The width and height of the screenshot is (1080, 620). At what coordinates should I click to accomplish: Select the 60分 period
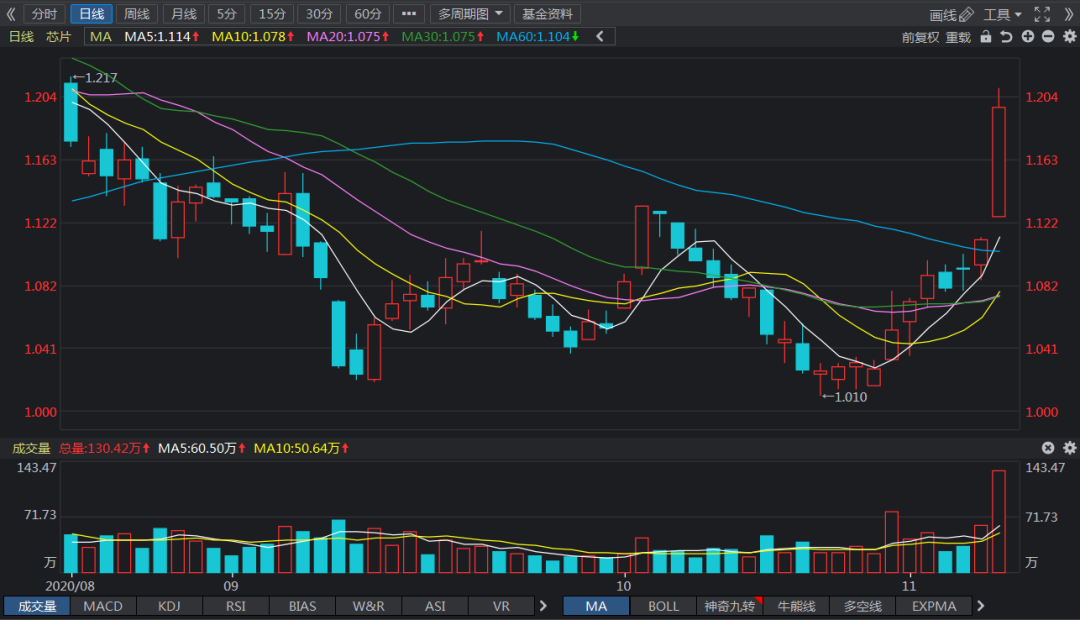(x=368, y=14)
